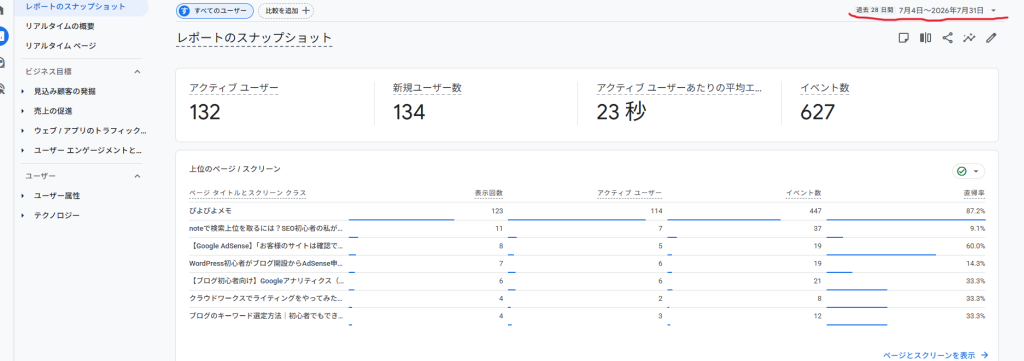Image resolution: width=1024 pixels, height=361 pixels.
Task: Click the 直帰率 column header
Action: [x=974, y=193]
